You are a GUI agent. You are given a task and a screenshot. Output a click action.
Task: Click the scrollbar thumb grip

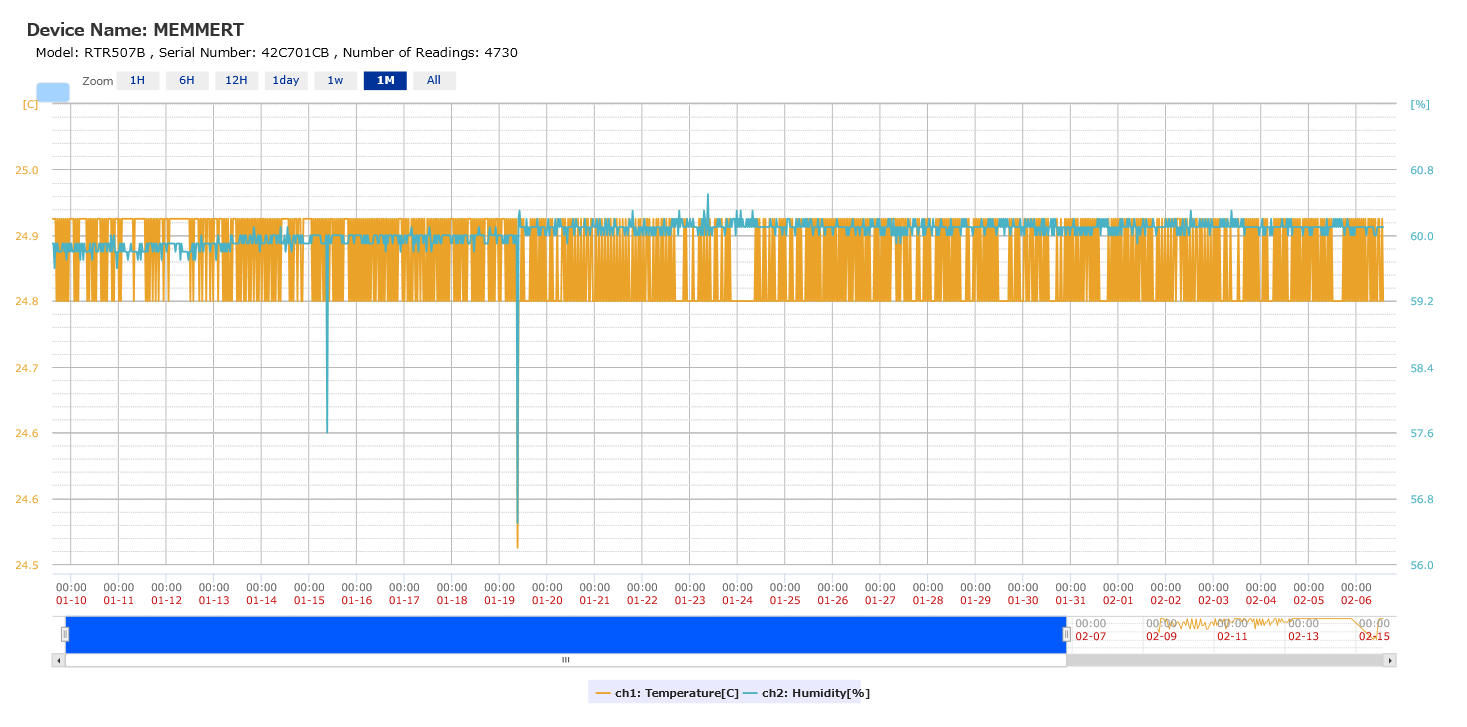pos(565,660)
